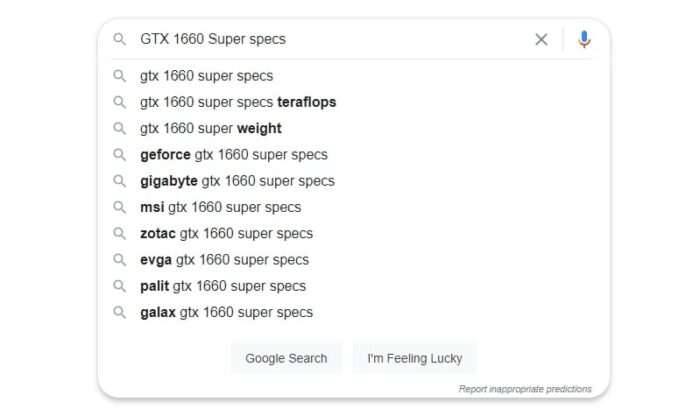The height and width of the screenshot is (409, 700).
Task: Clear the search text with X
Action: 541,39
